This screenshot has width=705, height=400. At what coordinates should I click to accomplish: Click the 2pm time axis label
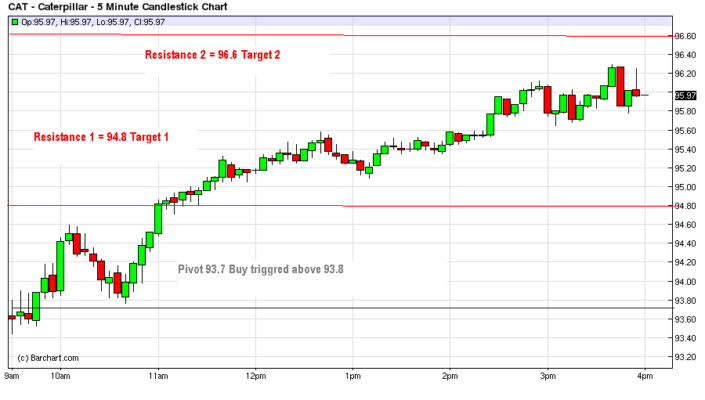coord(450,376)
